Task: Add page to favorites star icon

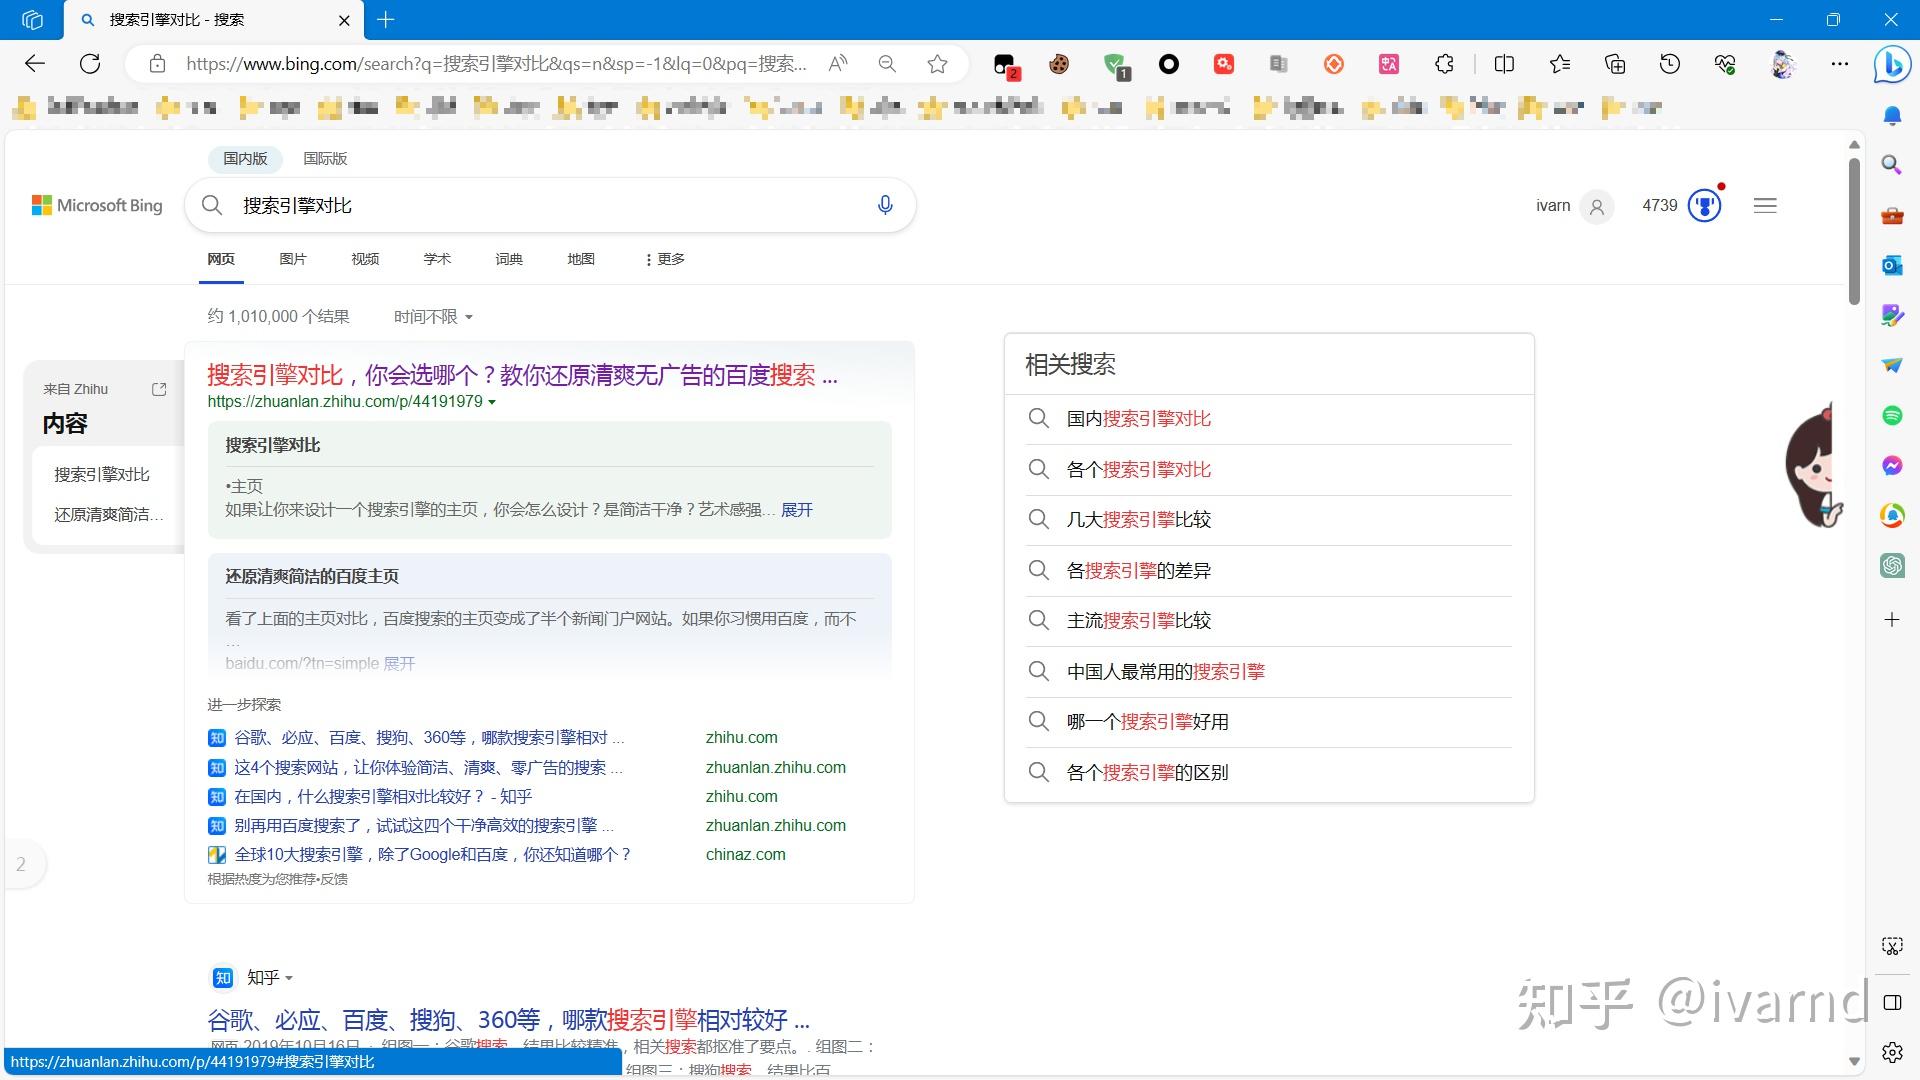Action: pos(937,64)
